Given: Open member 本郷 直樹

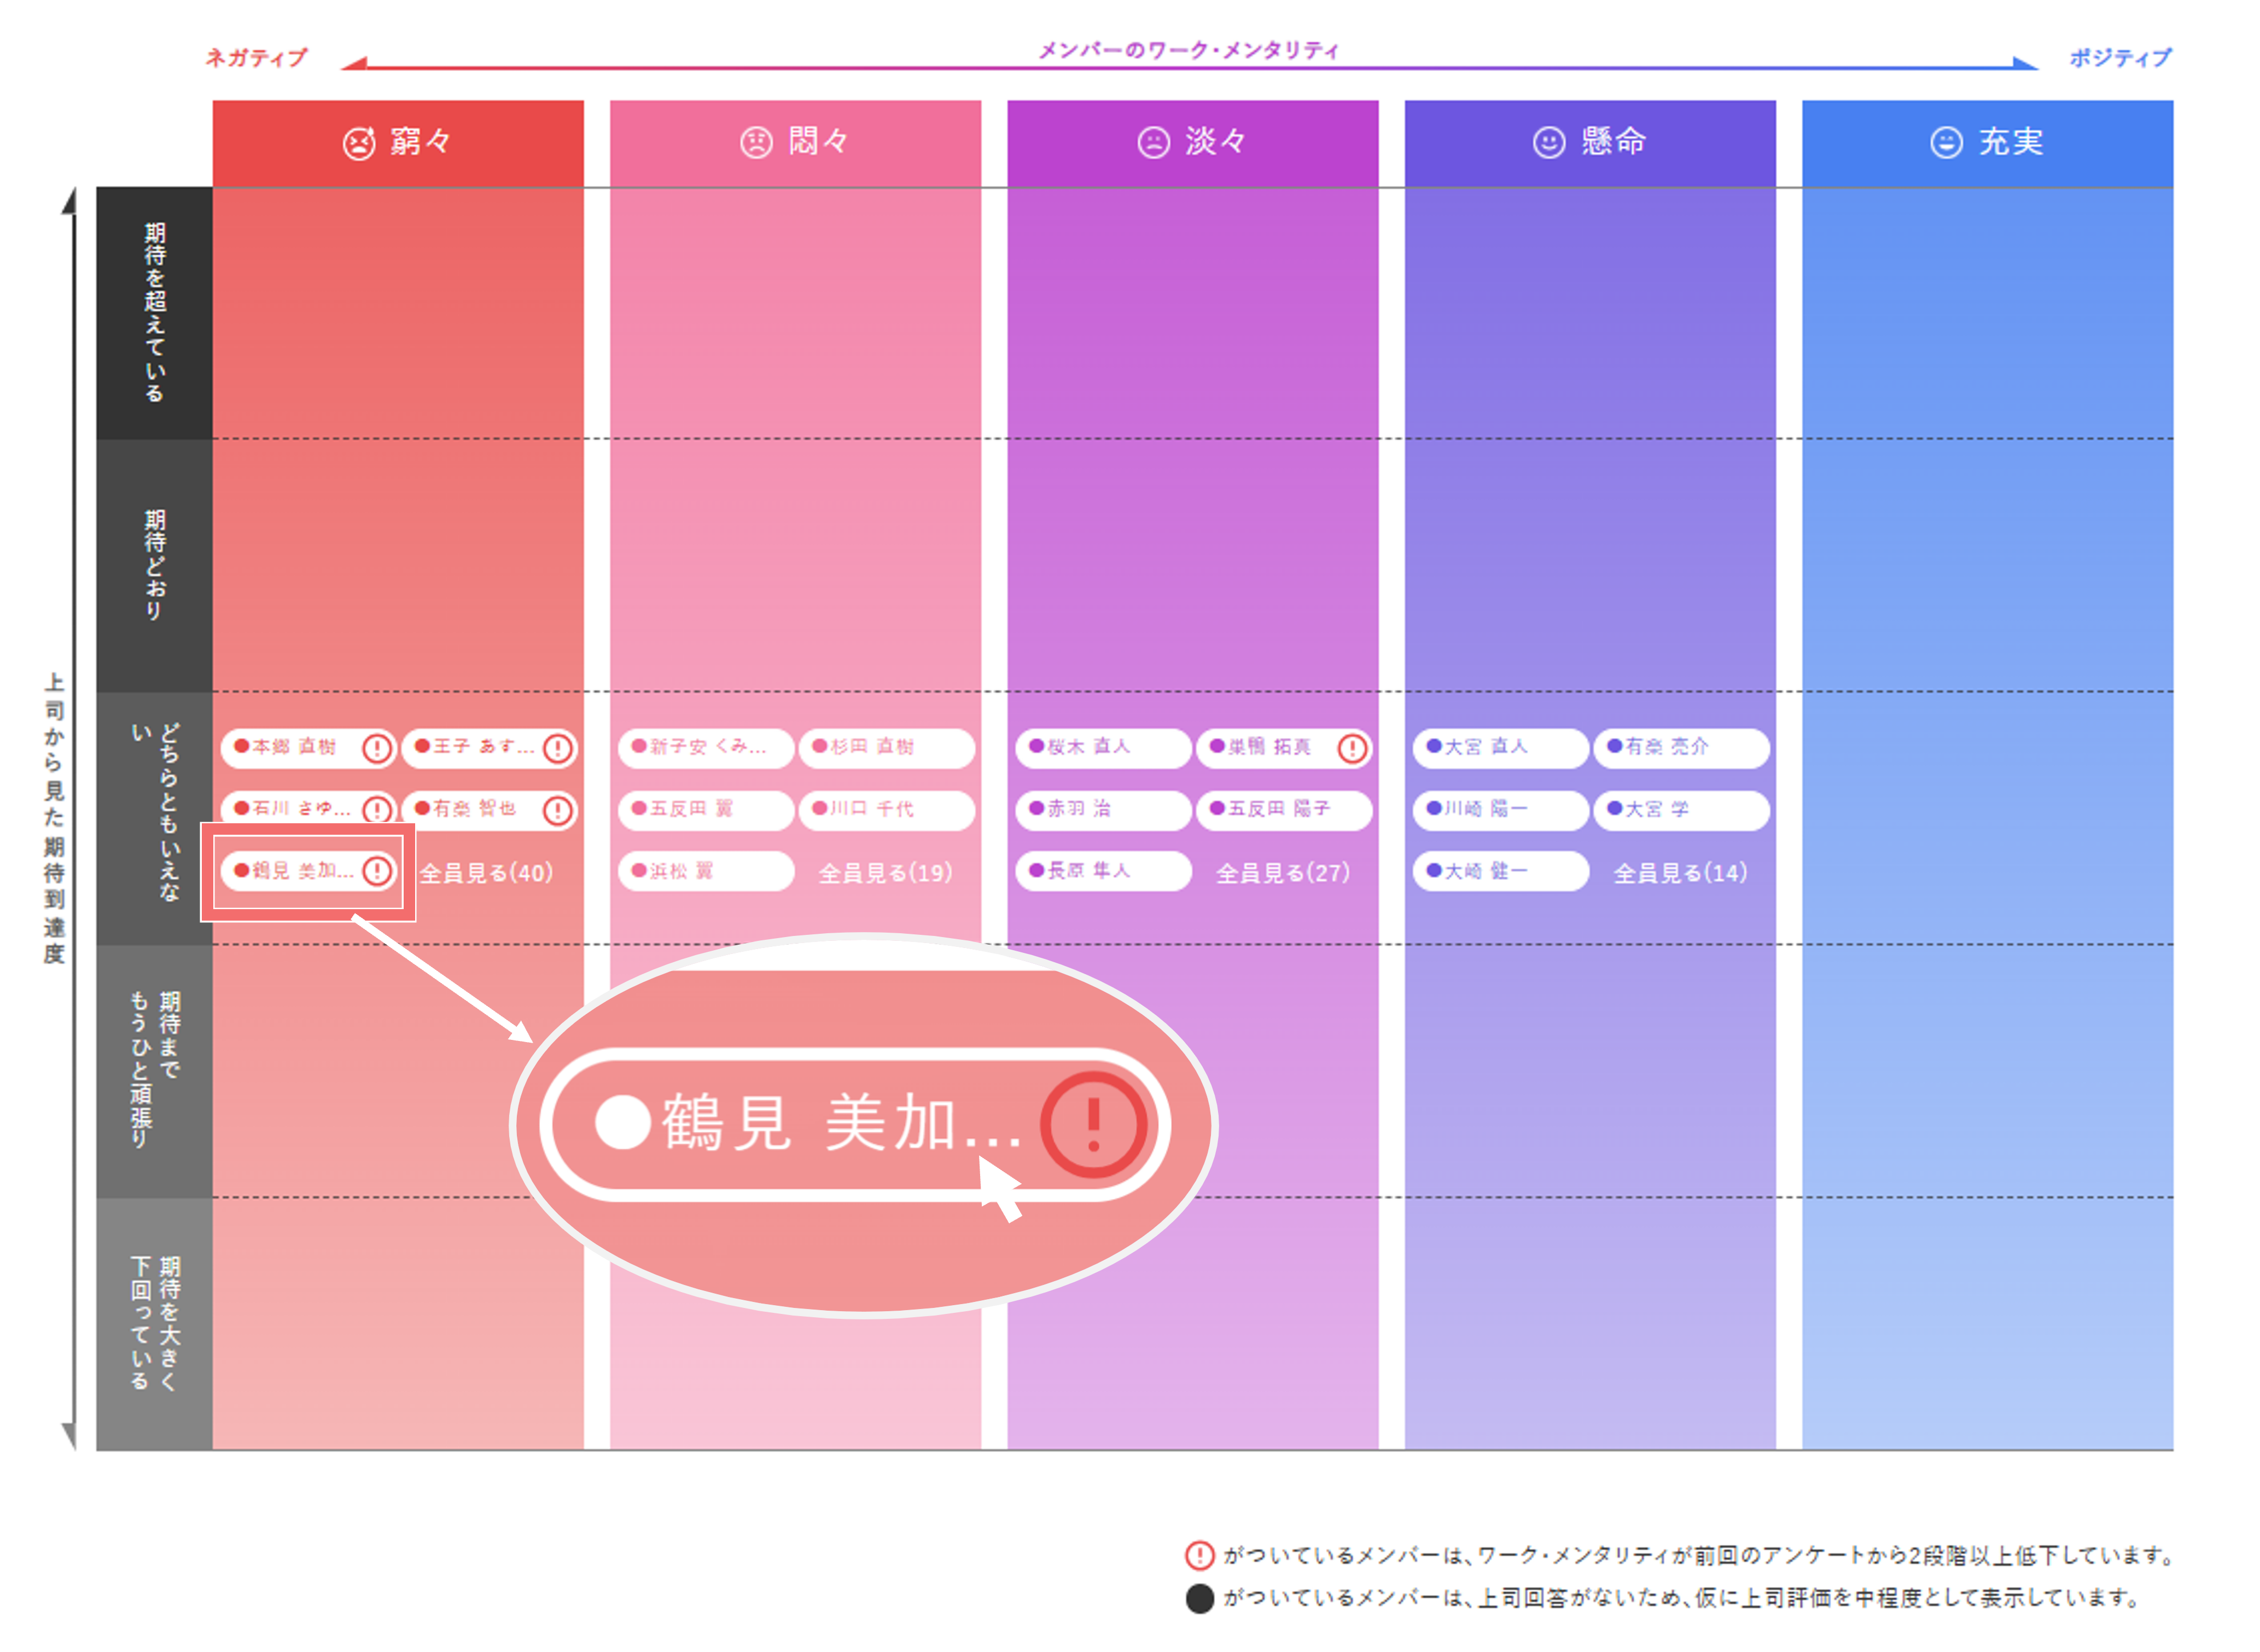Looking at the screenshot, I should pyautogui.click(x=308, y=748).
